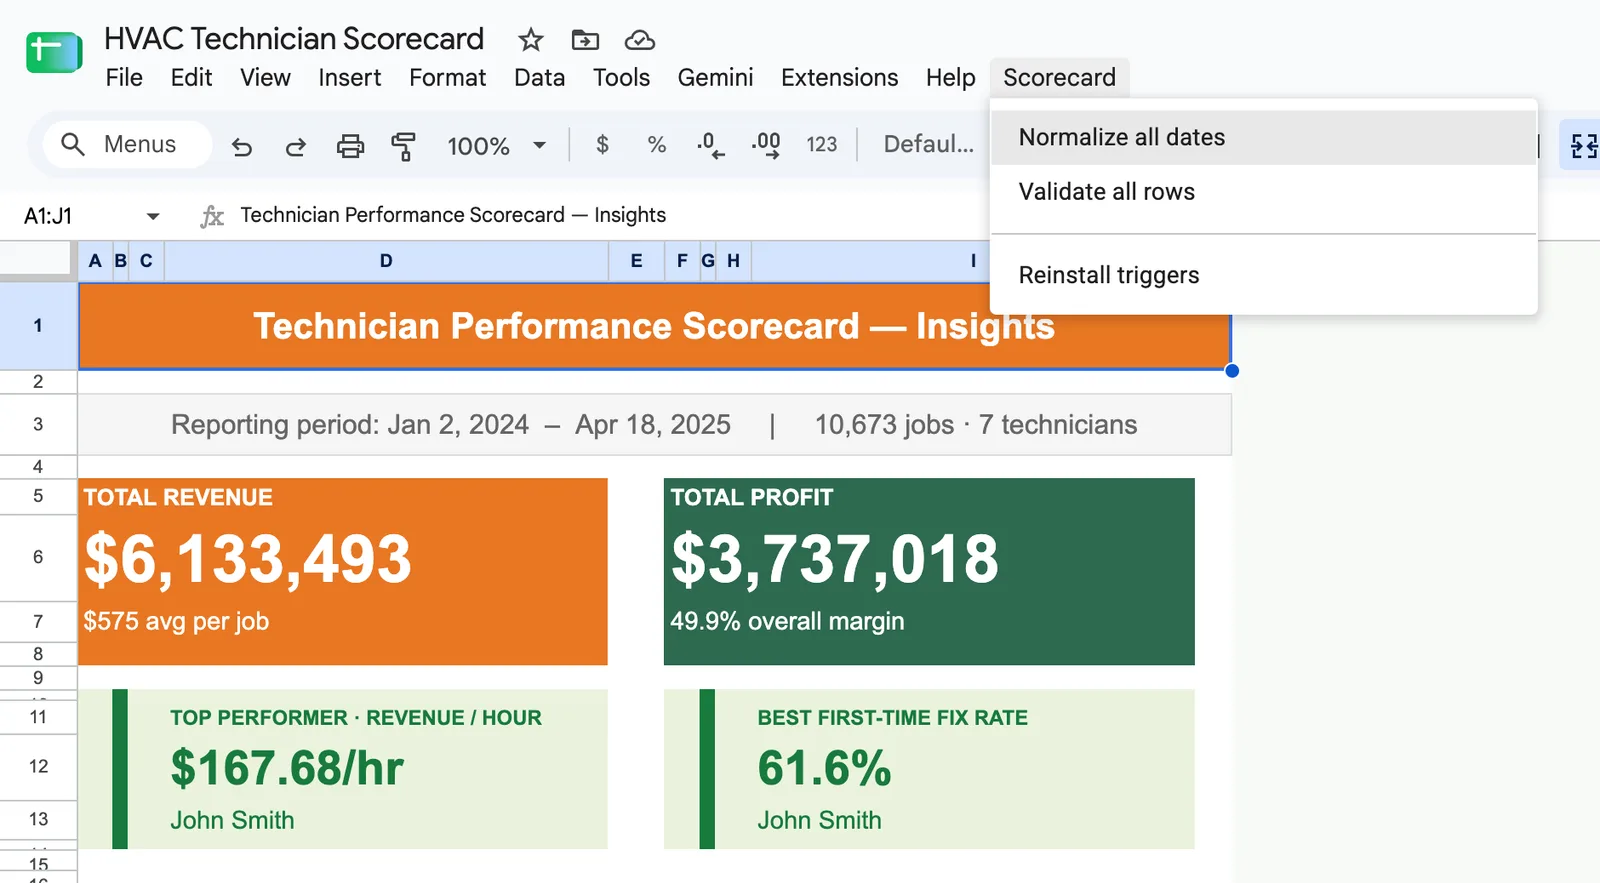The height and width of the screenshot is (883, 1600).
Task: Choose Normalize all dates
Action: pos(1263,137)
